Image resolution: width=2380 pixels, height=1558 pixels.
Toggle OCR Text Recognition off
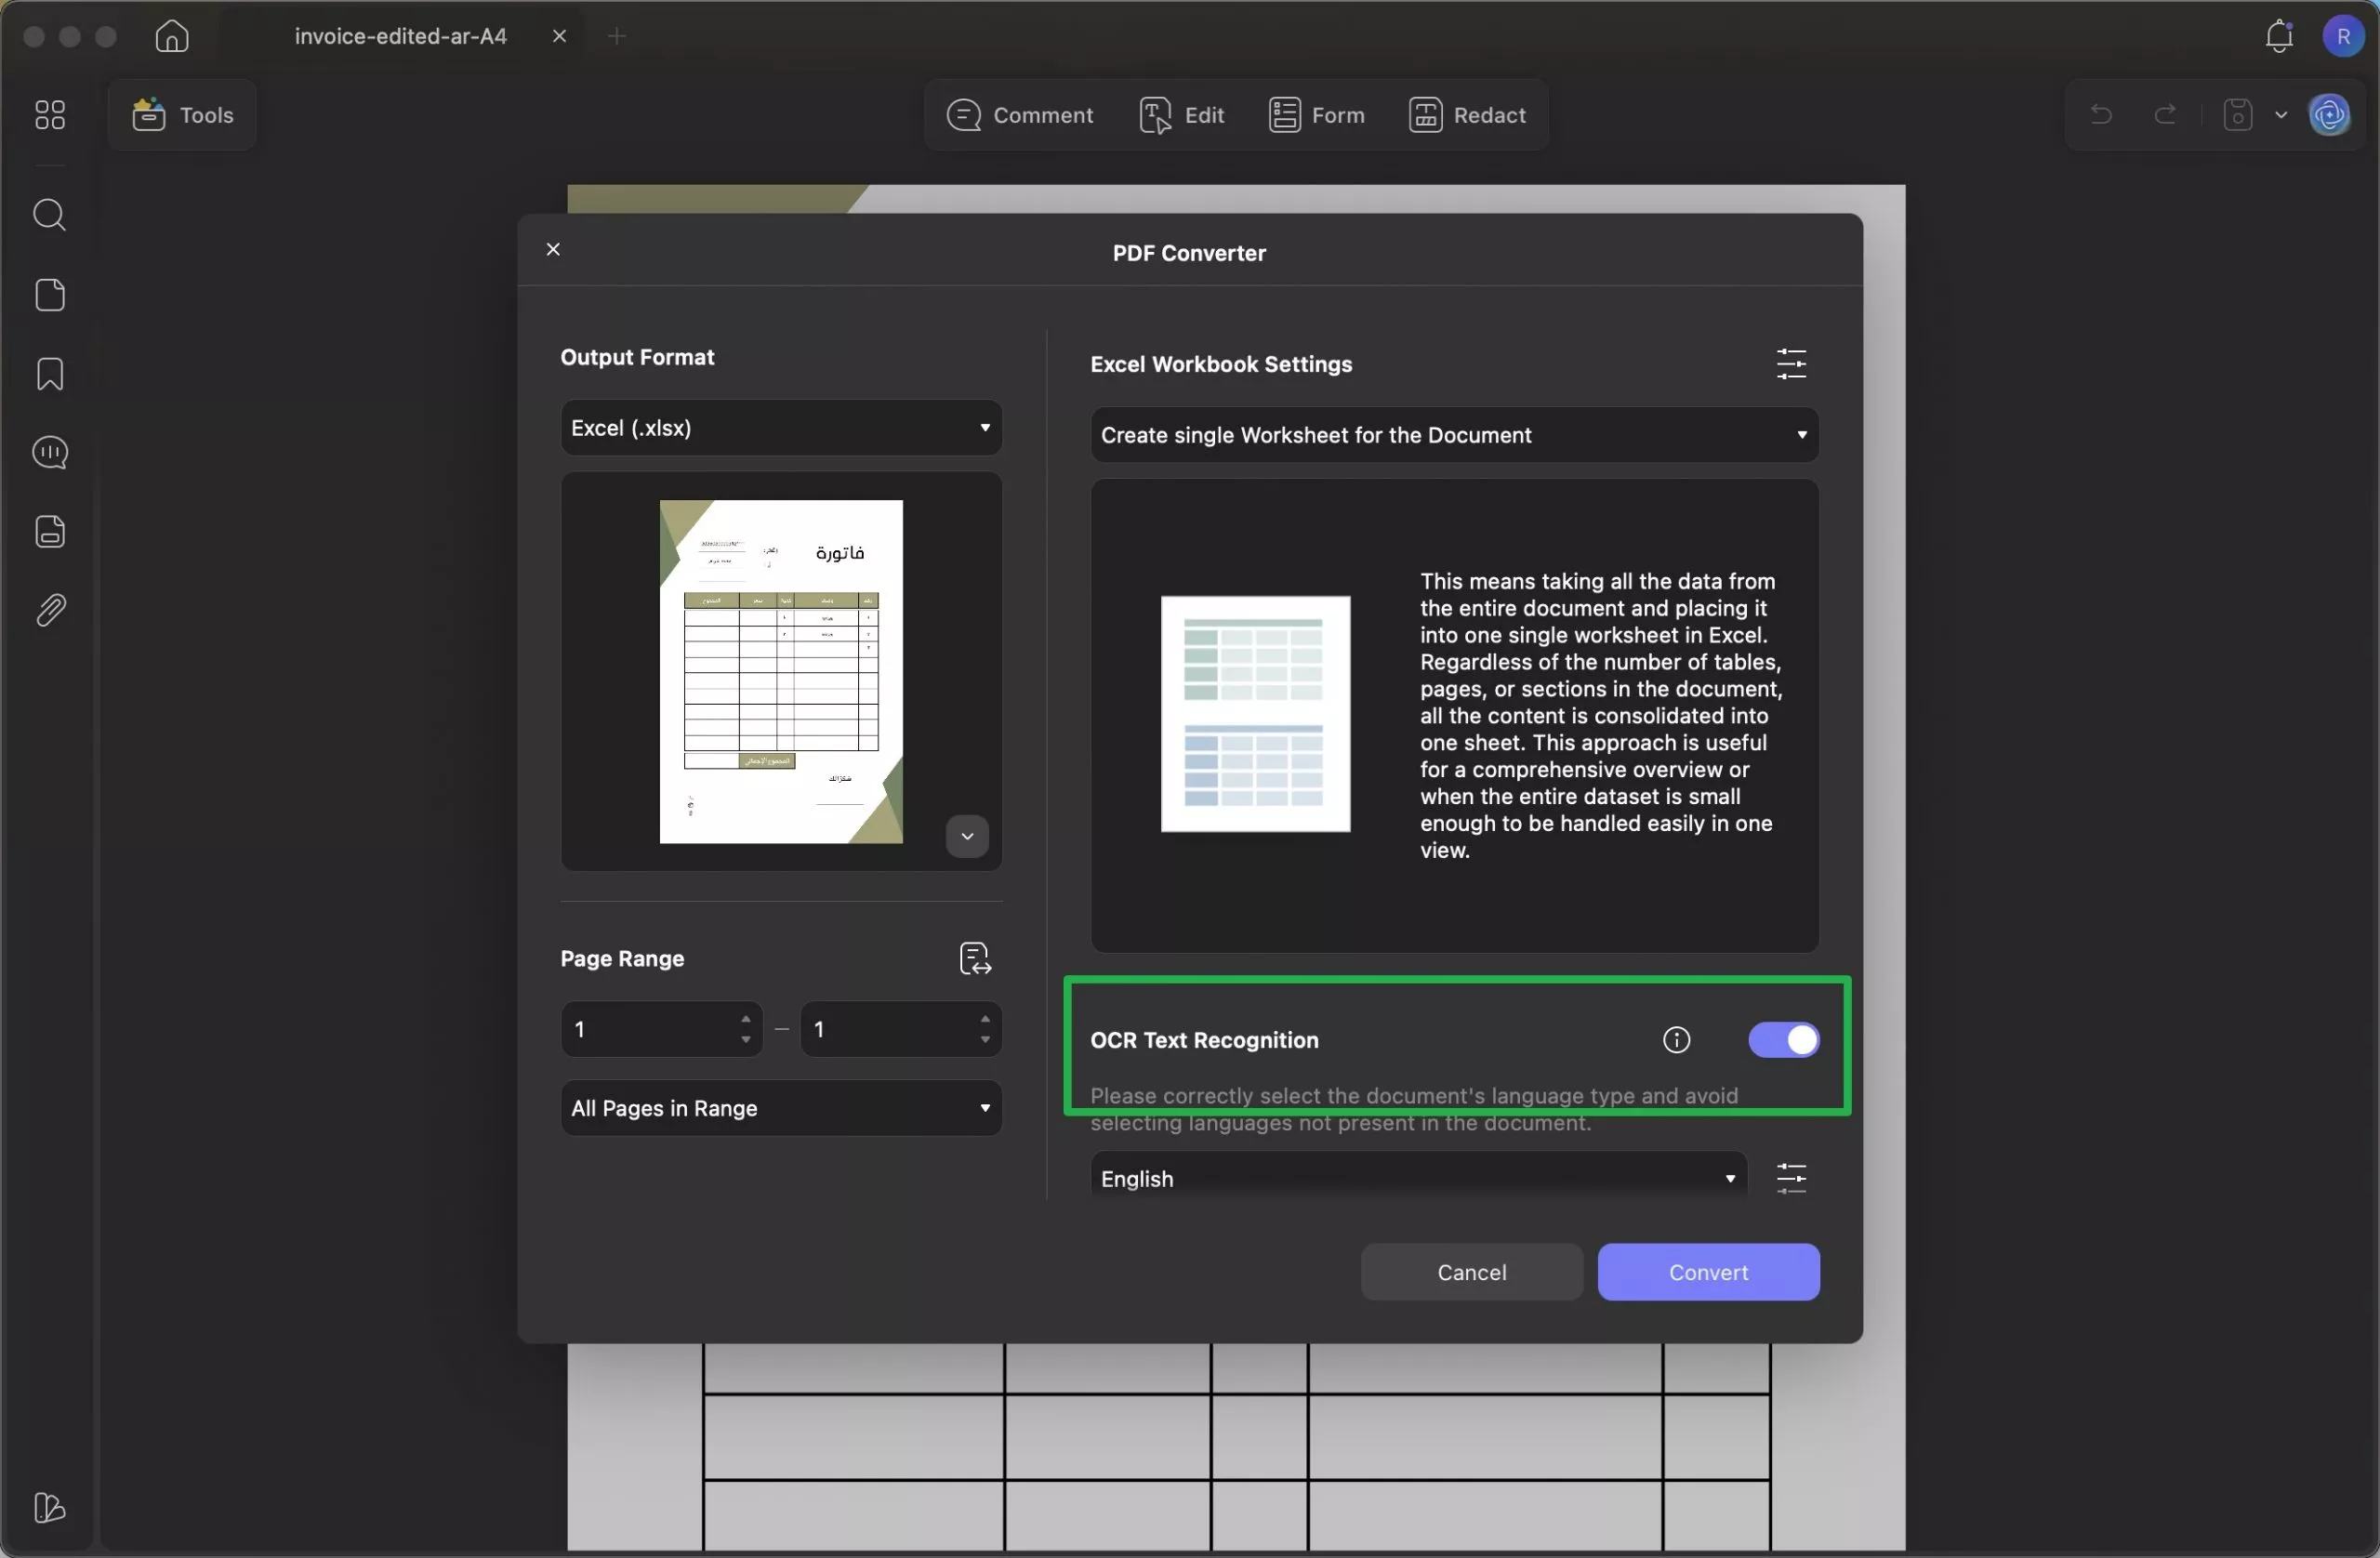pyautogui.click(x=1783, y=1040)
